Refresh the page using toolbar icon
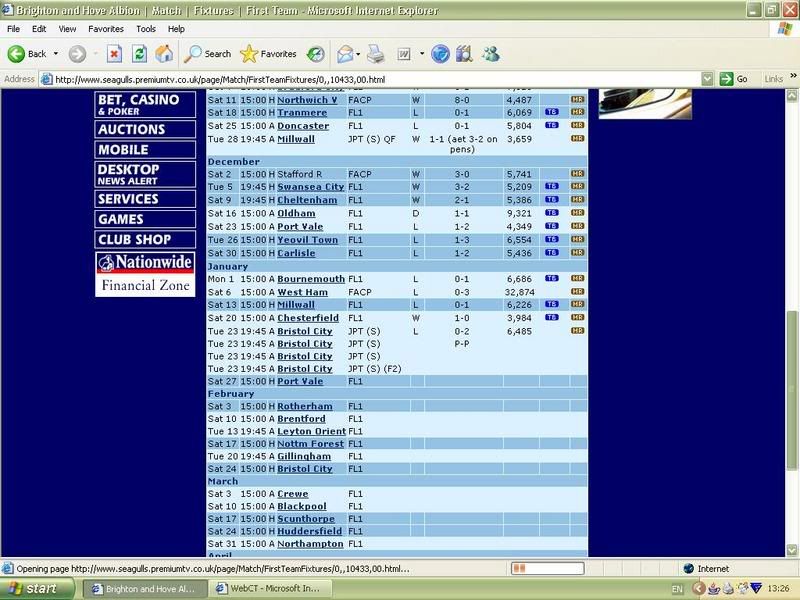The width and height of the screenshot is (800, 600). (139, 54)
